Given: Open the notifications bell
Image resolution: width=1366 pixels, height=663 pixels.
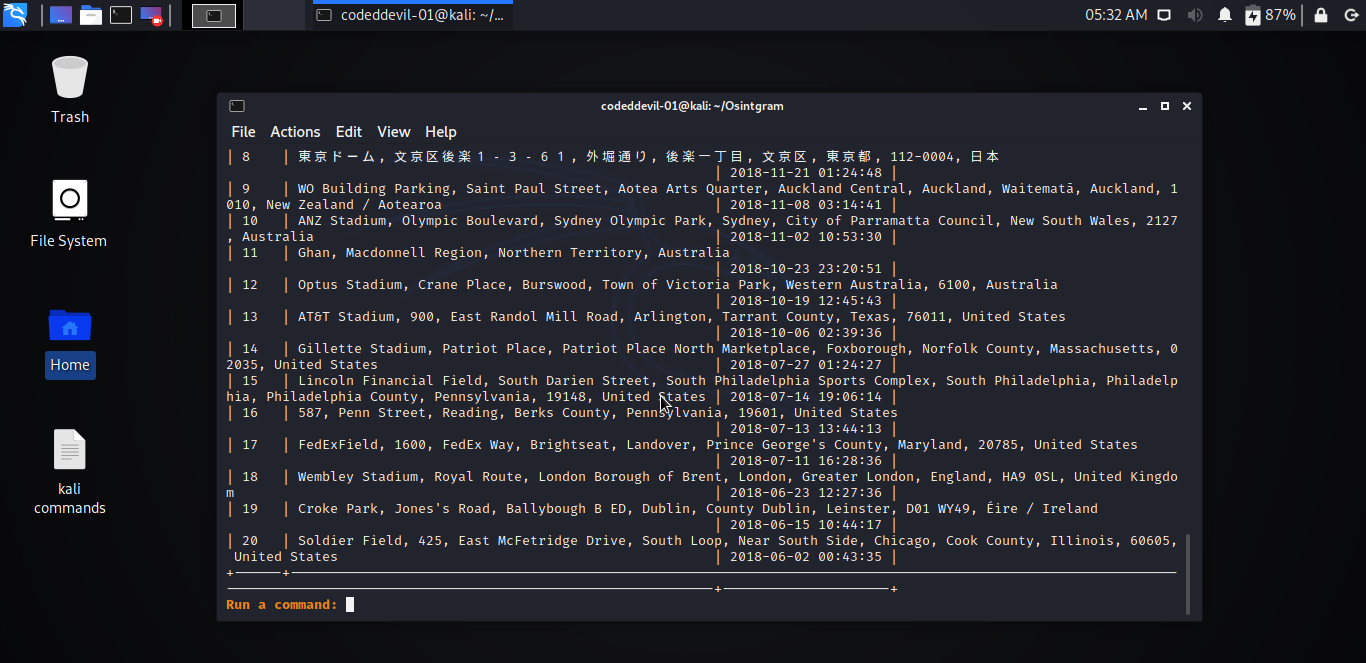Looking at the screenshot, I should pyautogui.click(x=1224, y=15).
